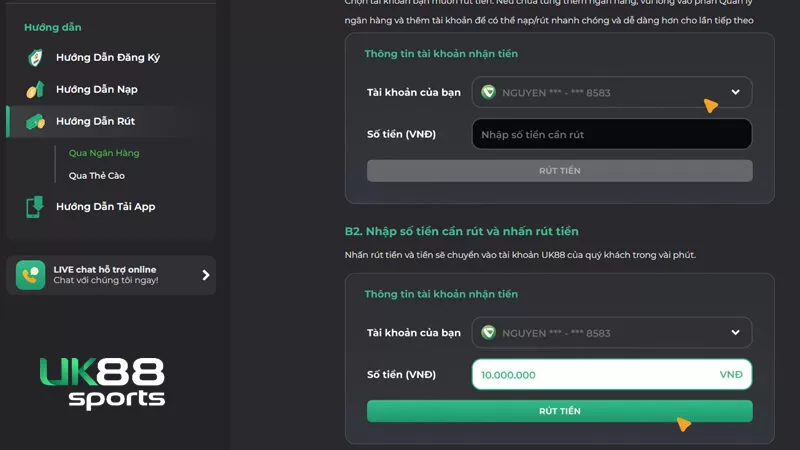Open the lower Tài khoản của bạn dropdown
The height and width of the screenshot is (450, 800).
(736, 332)
